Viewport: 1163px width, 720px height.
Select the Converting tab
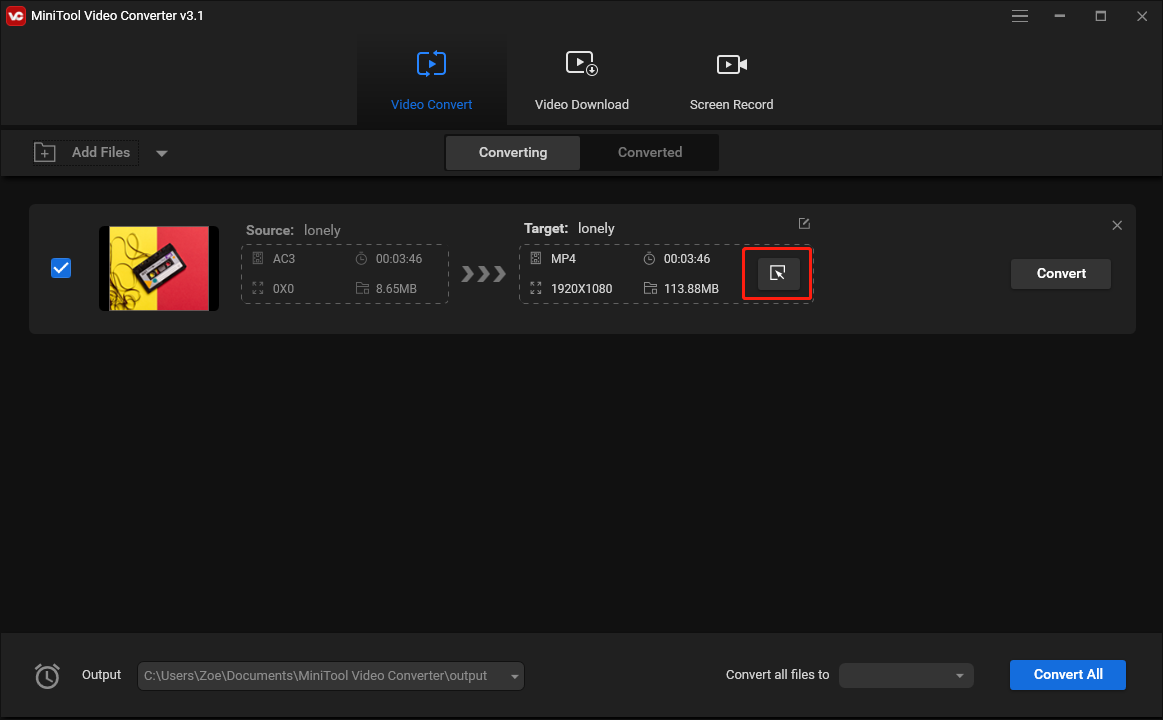(513, 153)
